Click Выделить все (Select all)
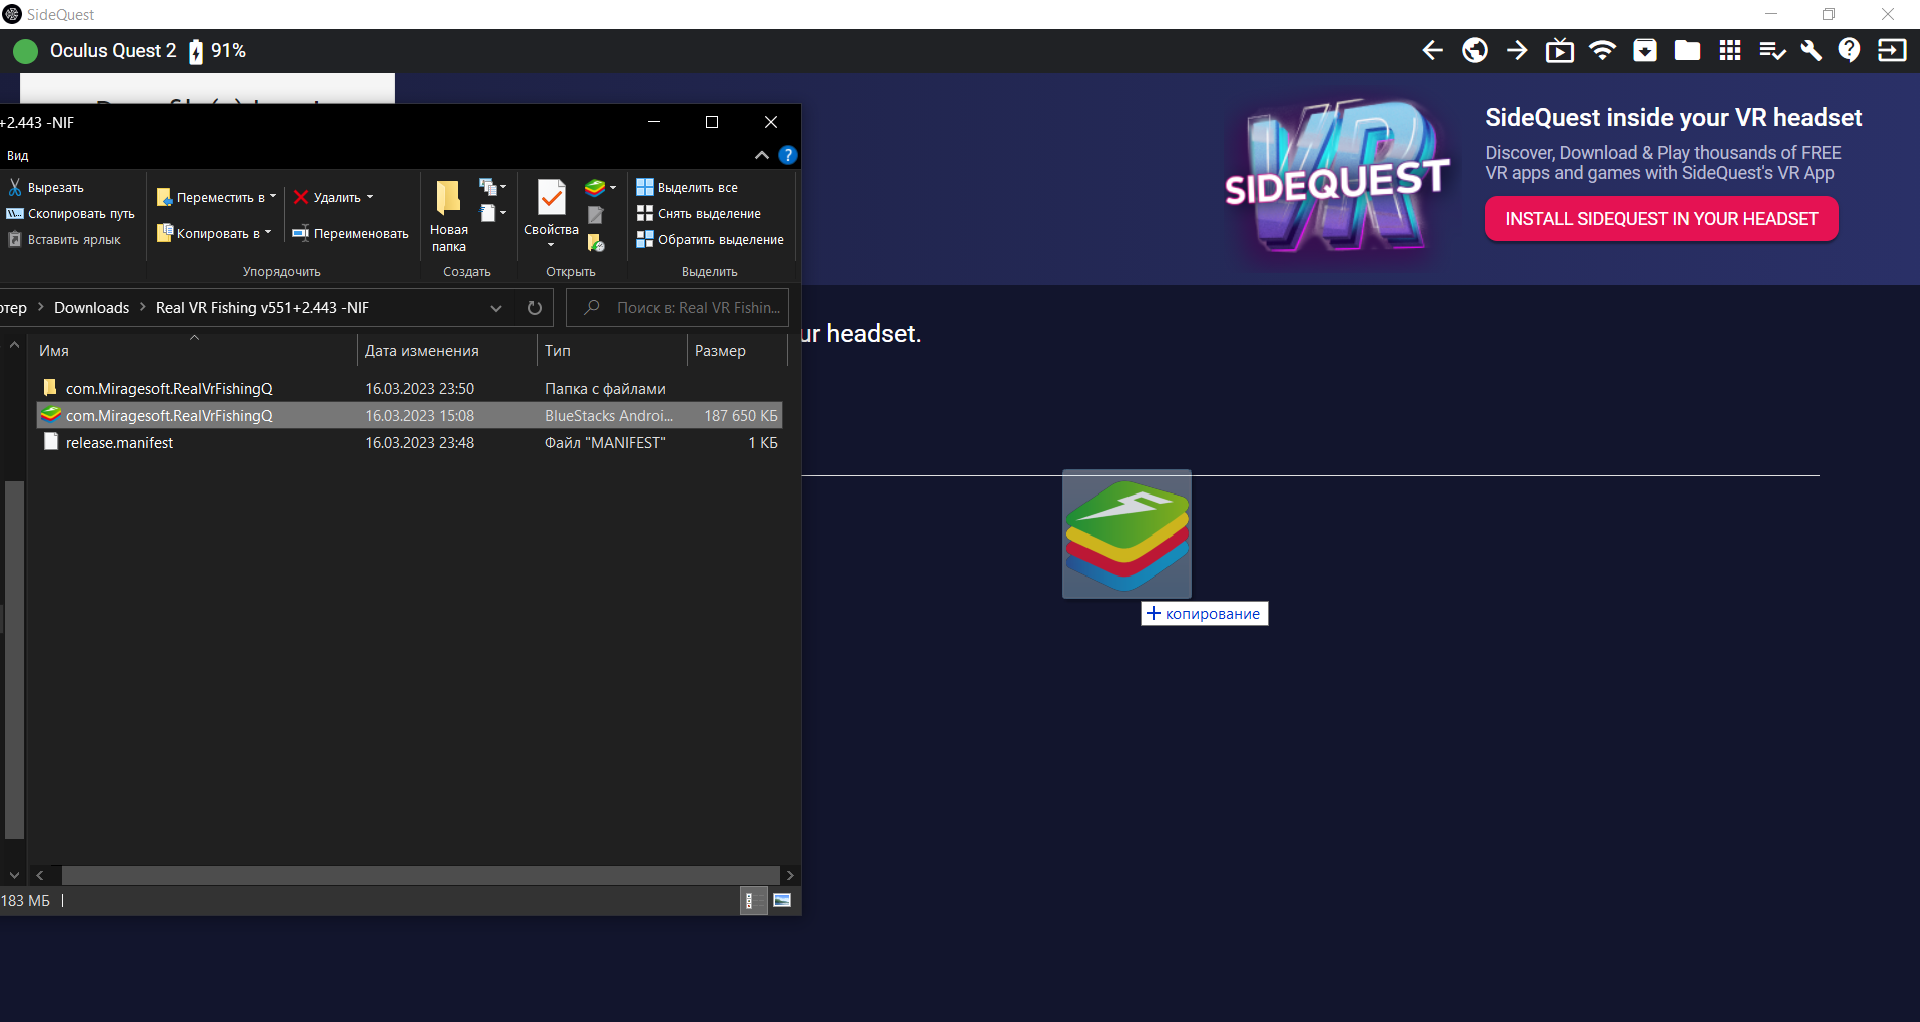Viewport: 1920px width, 1022px height. point(687,187)
